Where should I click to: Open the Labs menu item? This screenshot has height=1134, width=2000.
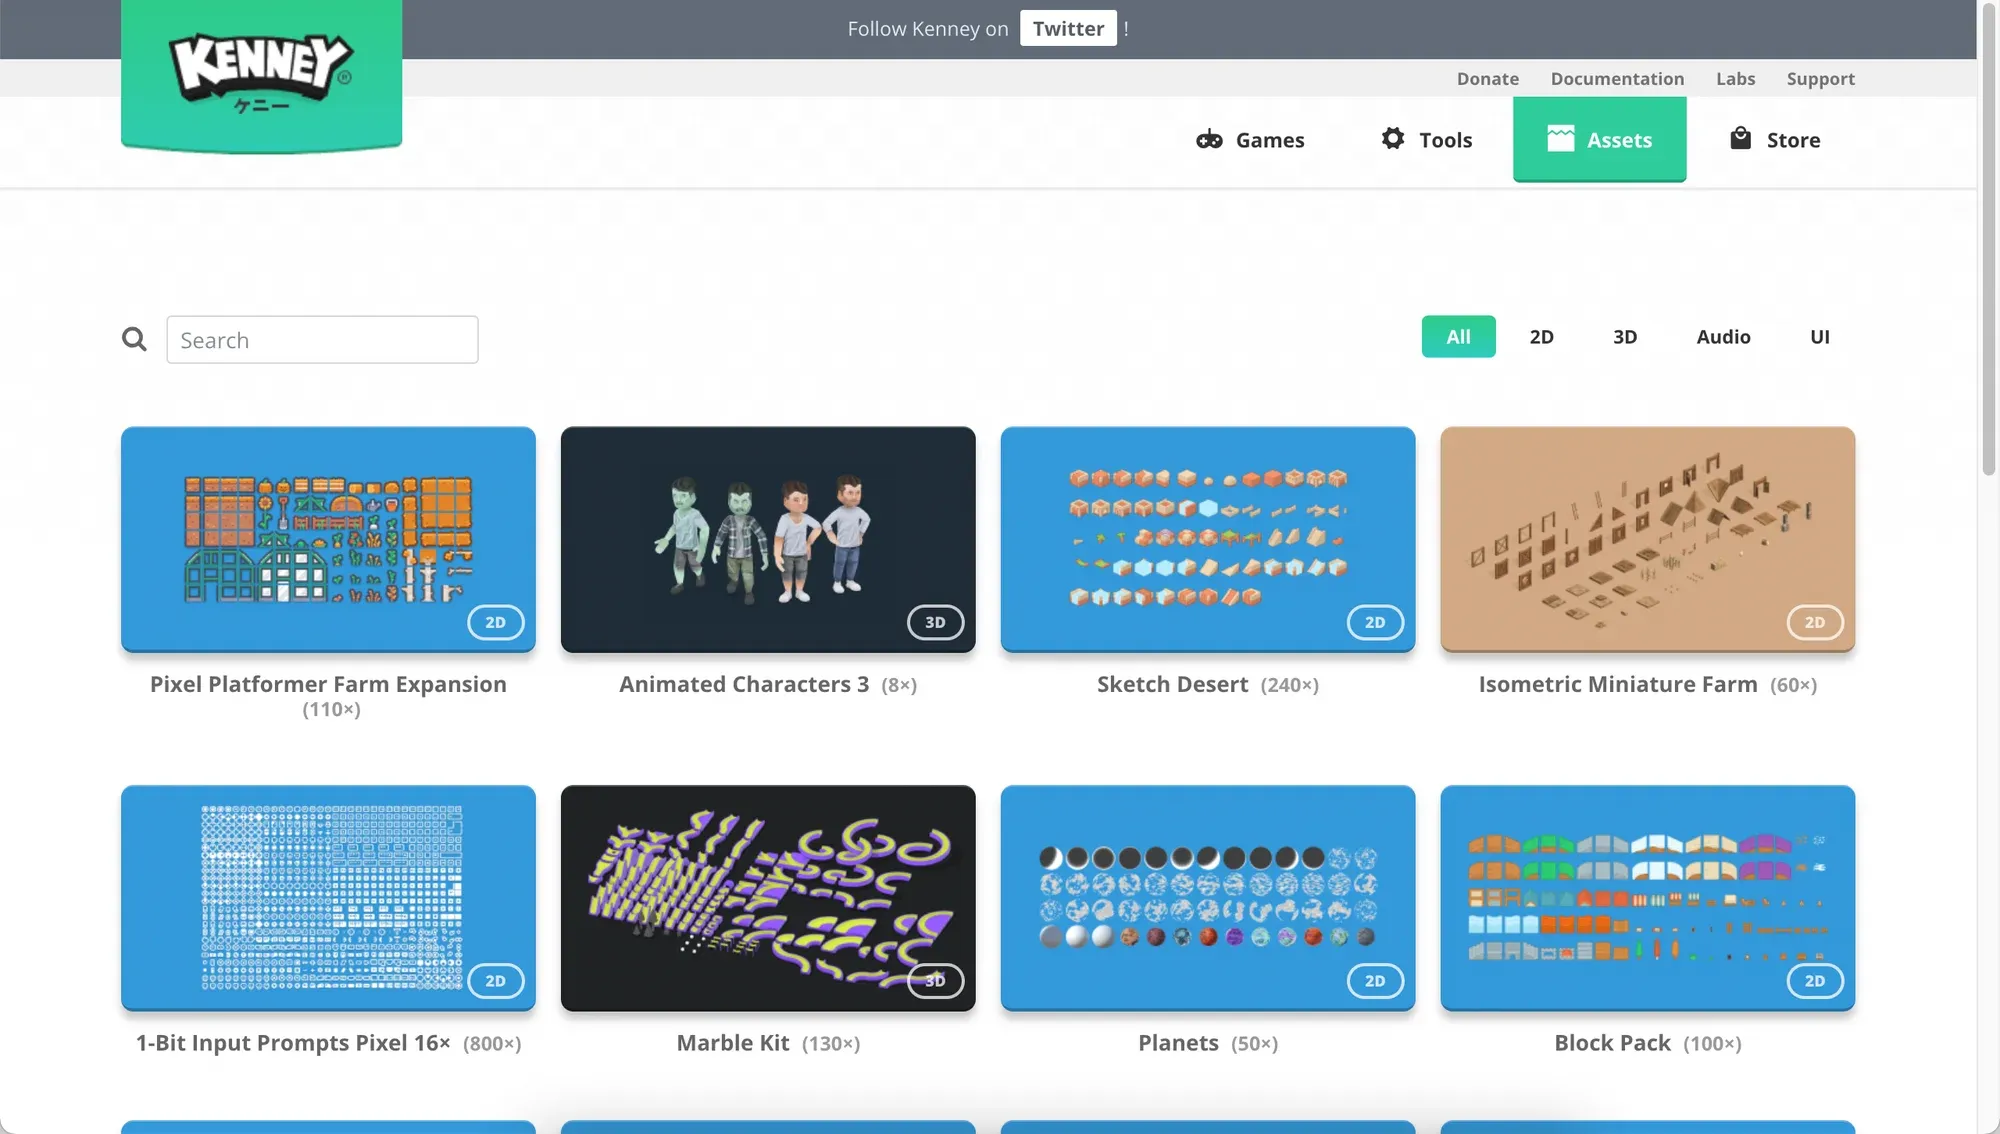tap(1735, 79)
